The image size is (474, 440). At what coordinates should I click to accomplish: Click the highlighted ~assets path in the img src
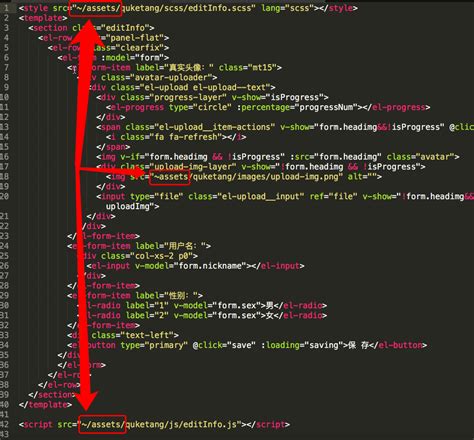170,176
